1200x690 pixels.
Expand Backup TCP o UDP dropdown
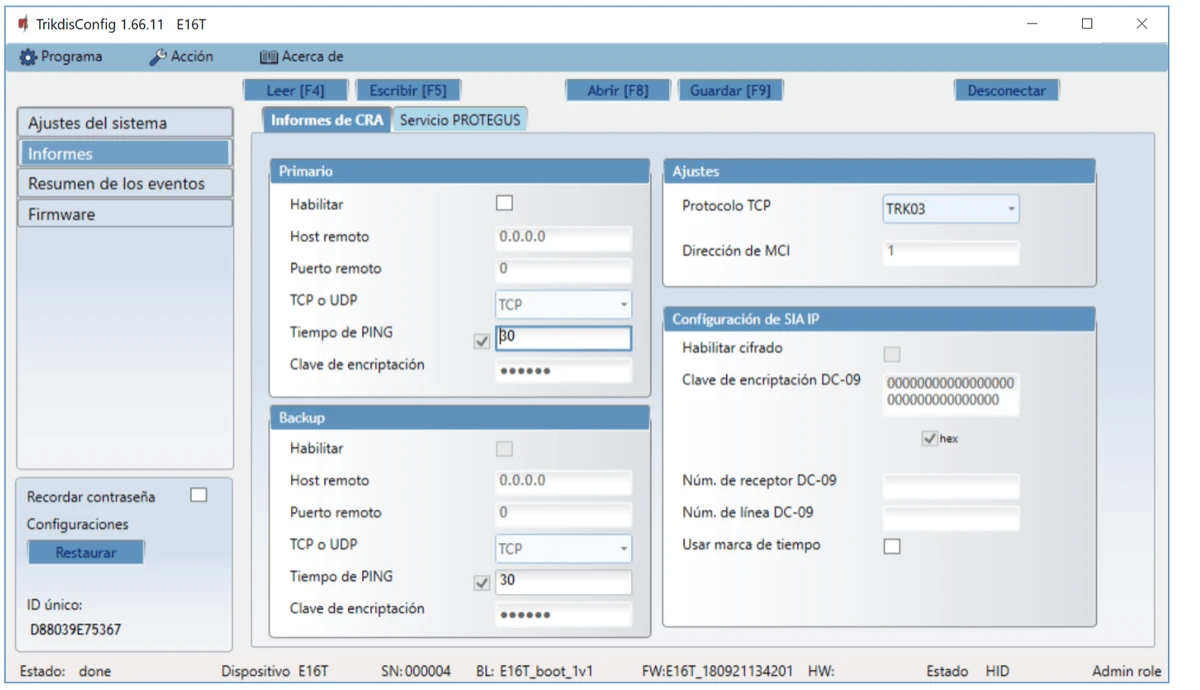click(563, 549)
